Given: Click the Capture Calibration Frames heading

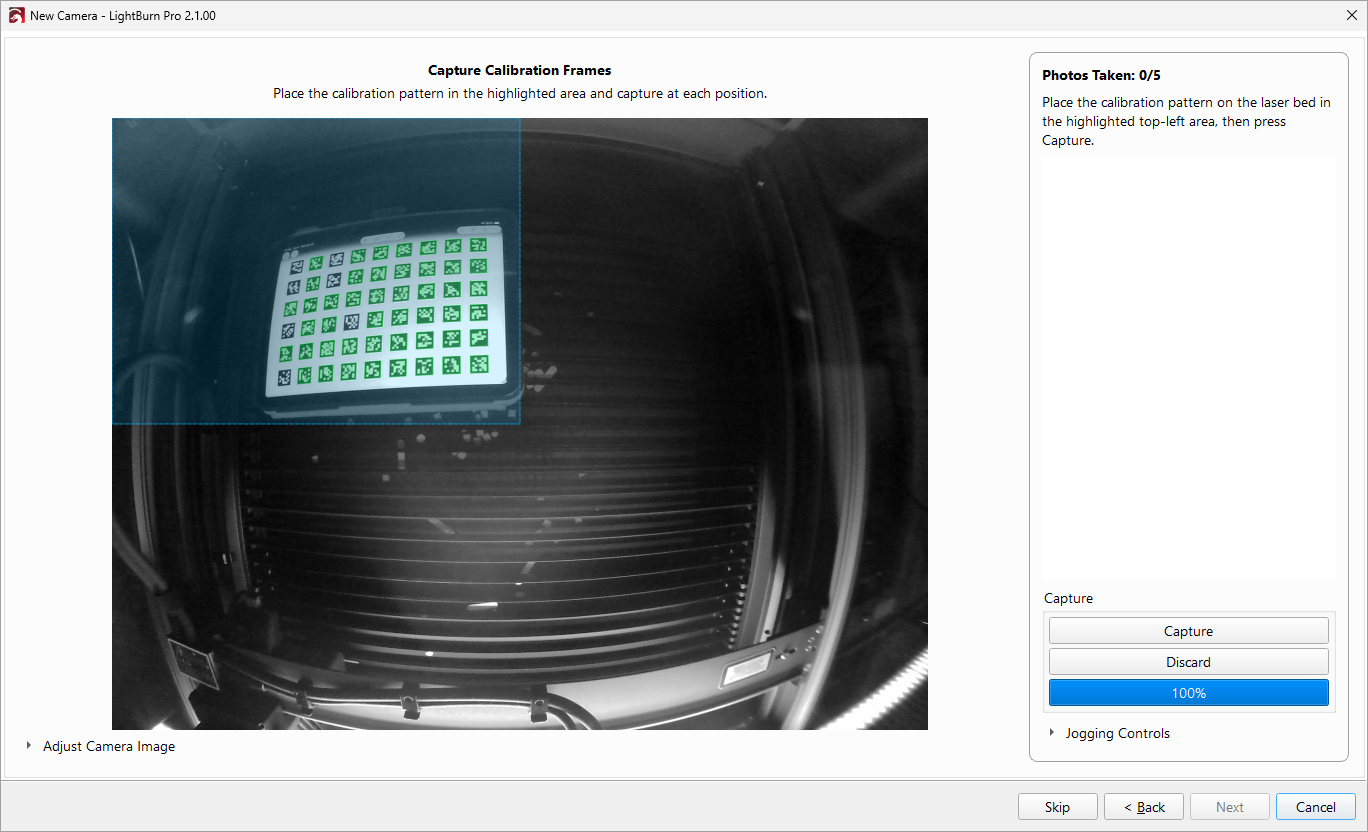Looking at the screenshot, I should (519, 70).
